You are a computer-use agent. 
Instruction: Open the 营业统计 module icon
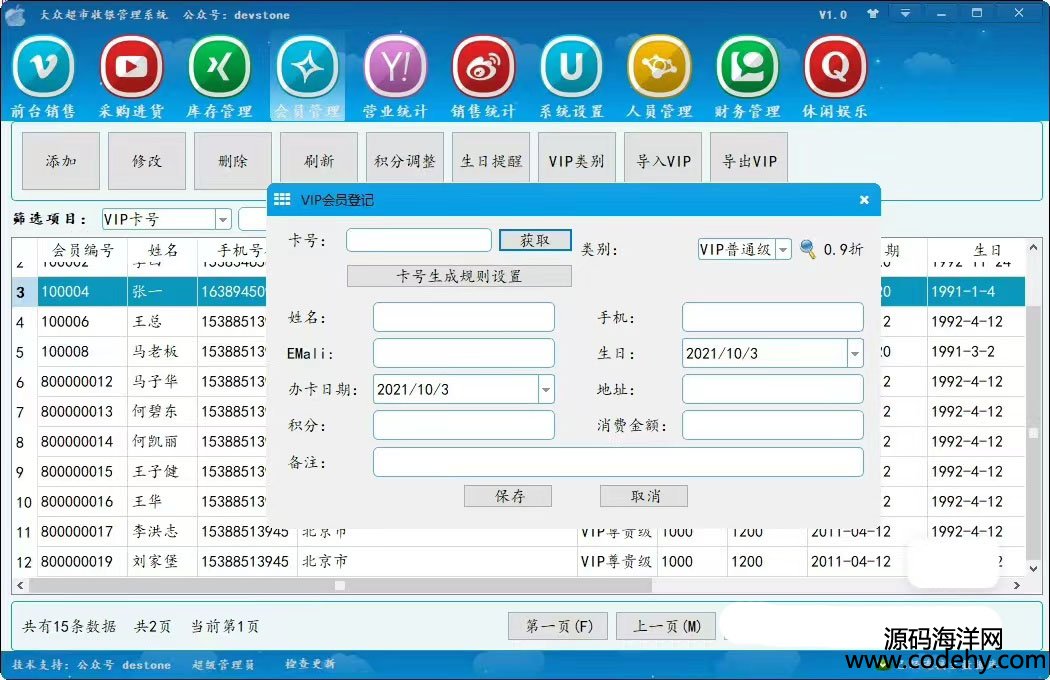tap(395, 77)
